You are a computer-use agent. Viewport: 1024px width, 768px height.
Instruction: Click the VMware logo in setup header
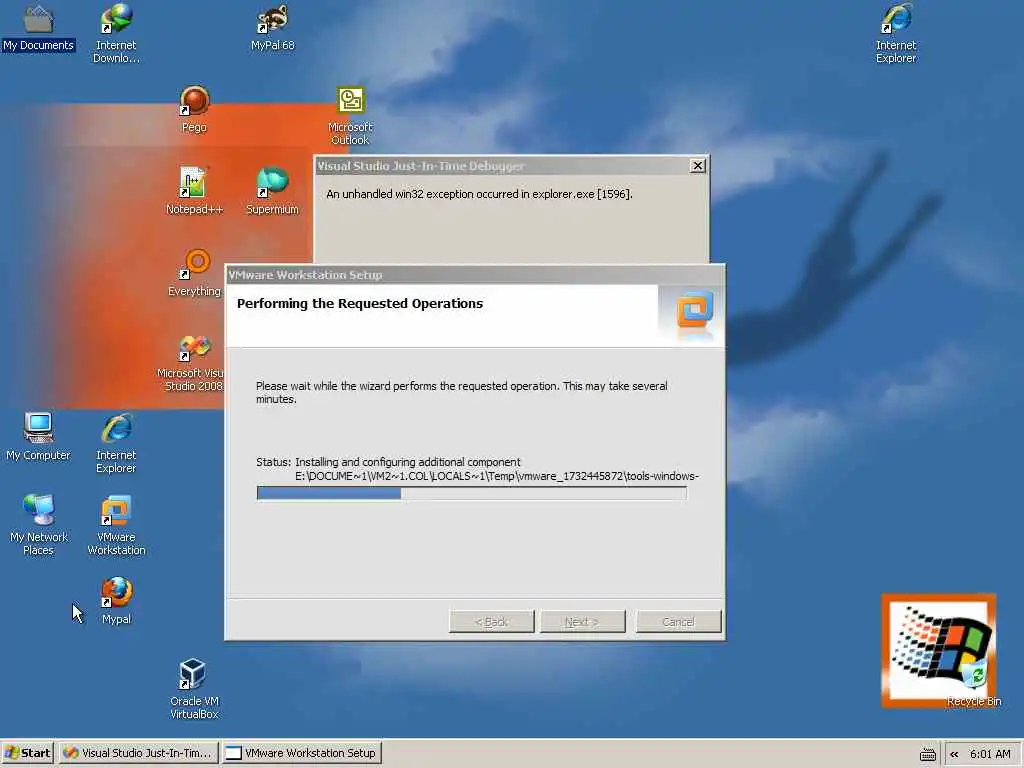tap(695, 313)
